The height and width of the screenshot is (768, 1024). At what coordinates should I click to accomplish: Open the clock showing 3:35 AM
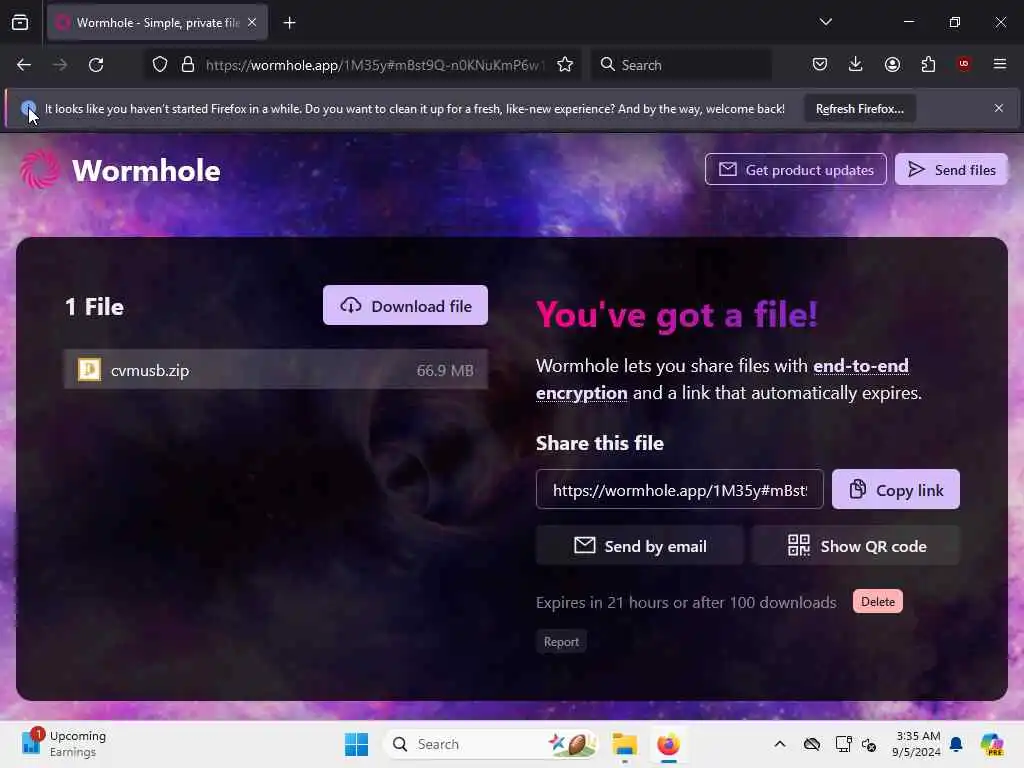click(916, 744)
